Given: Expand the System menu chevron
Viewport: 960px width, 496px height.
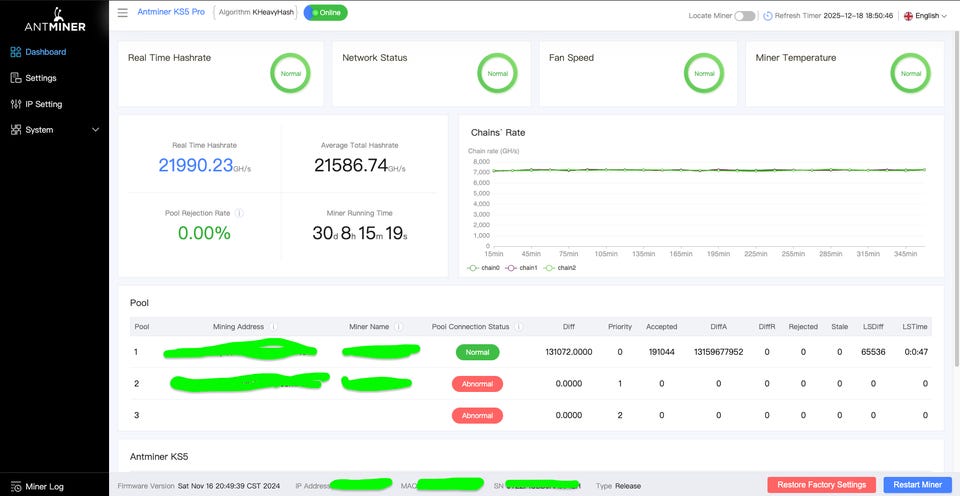Looking at the screenshot, I should 95,130.
